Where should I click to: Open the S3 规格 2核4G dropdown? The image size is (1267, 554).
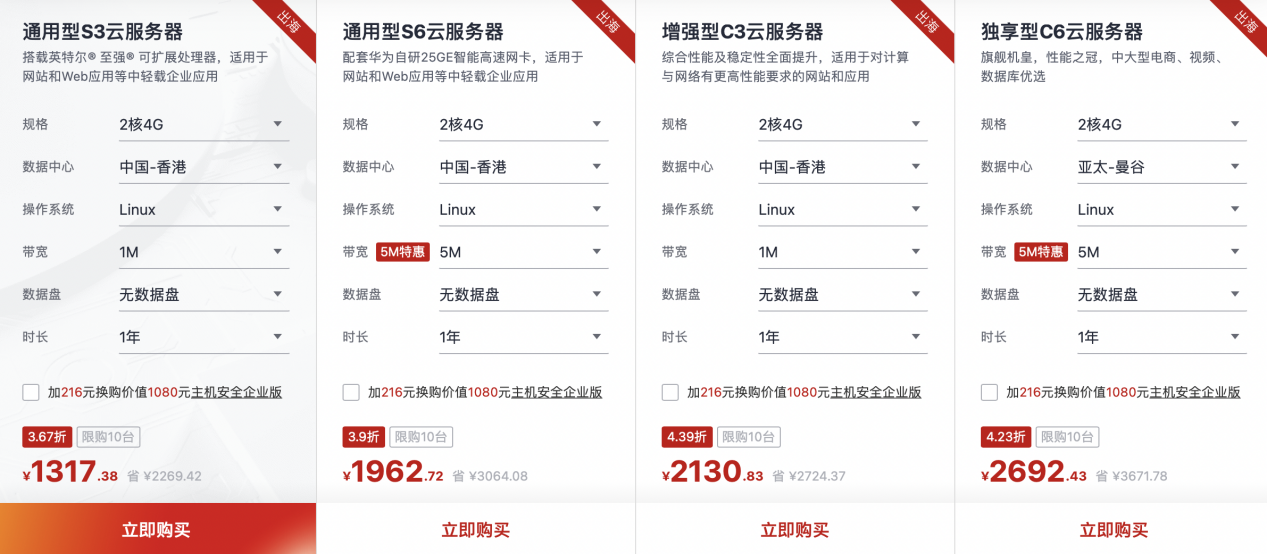(x=204, y=125)
